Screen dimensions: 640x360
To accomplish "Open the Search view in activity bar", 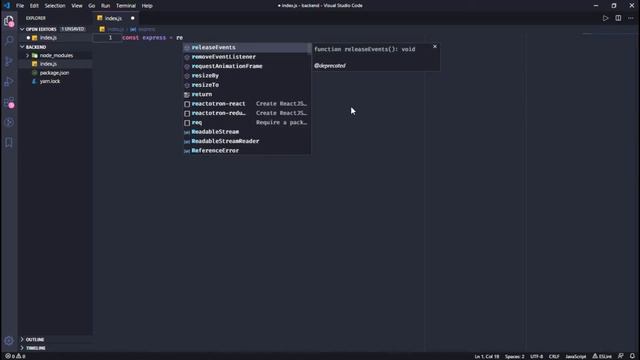I will click(9, 40).
